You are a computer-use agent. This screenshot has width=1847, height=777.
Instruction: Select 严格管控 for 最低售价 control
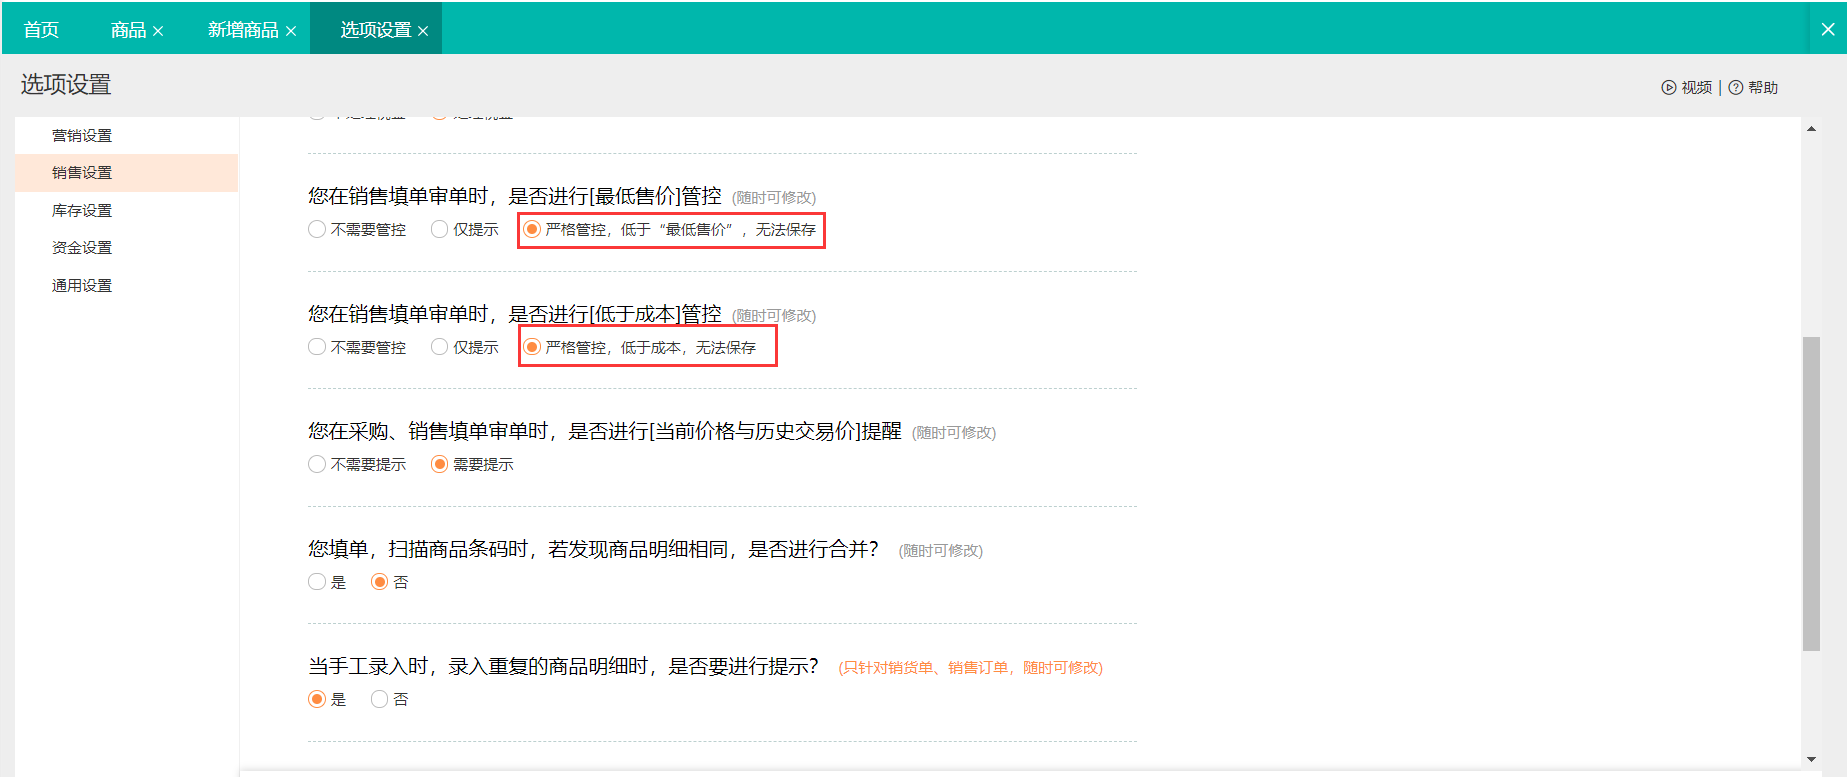click(533, 229)
